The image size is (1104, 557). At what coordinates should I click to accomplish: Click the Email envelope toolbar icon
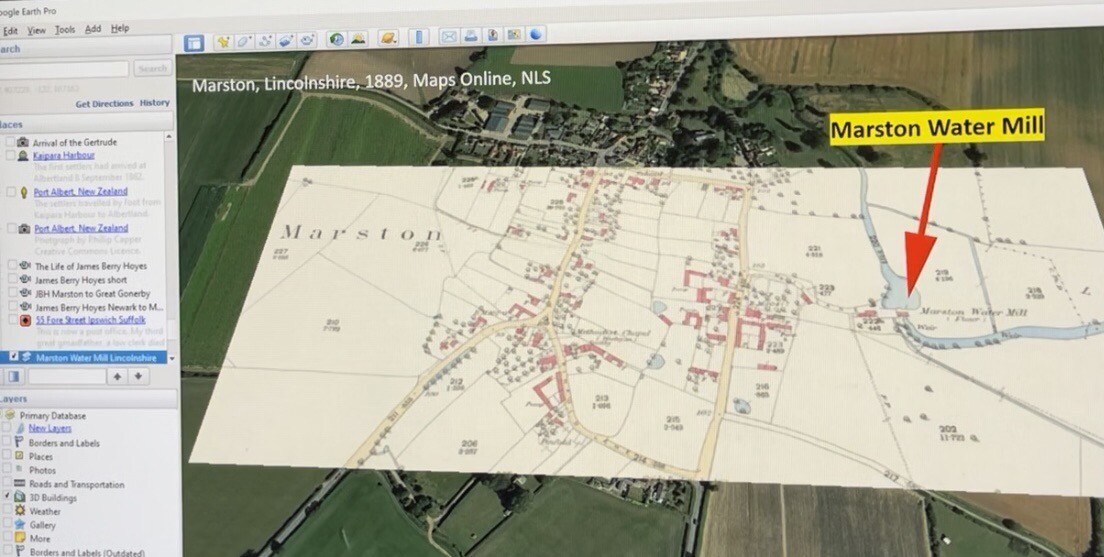[x=448, y=37]
